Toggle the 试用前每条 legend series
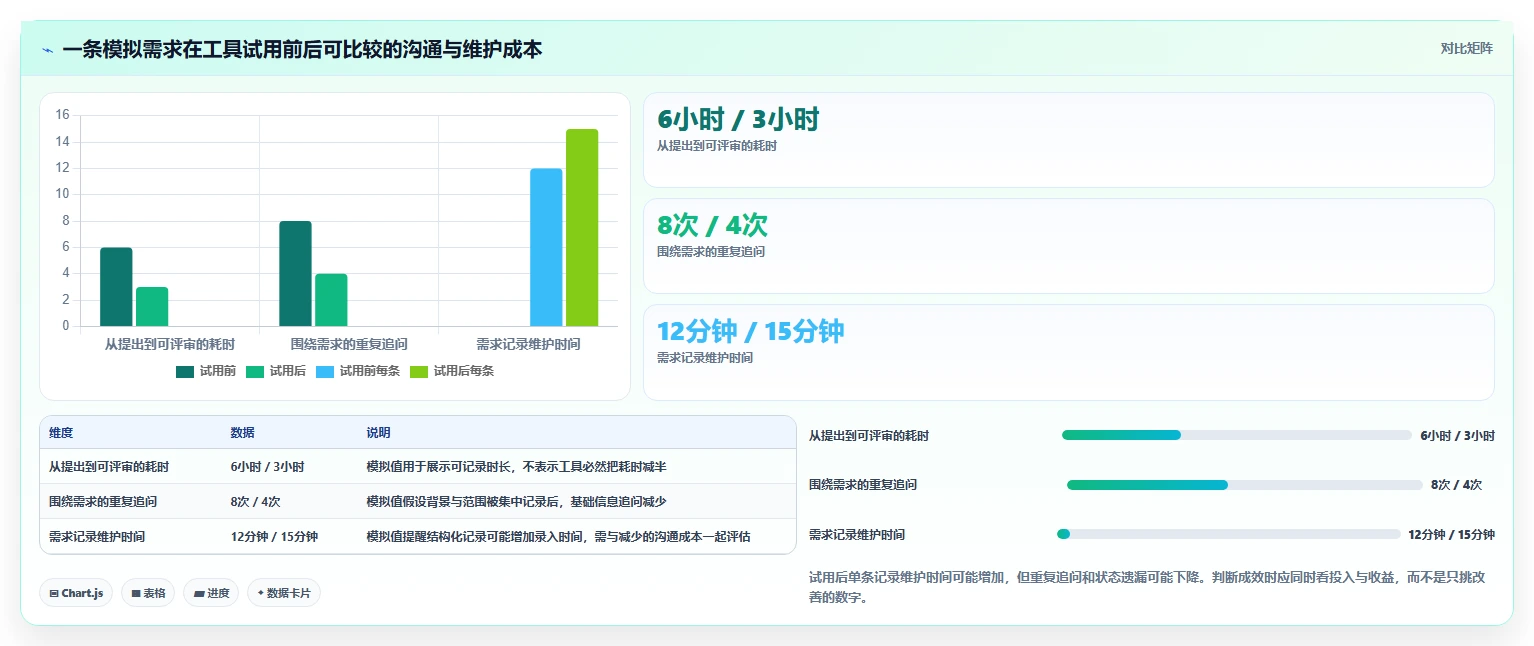 click(x=358, y=371)
